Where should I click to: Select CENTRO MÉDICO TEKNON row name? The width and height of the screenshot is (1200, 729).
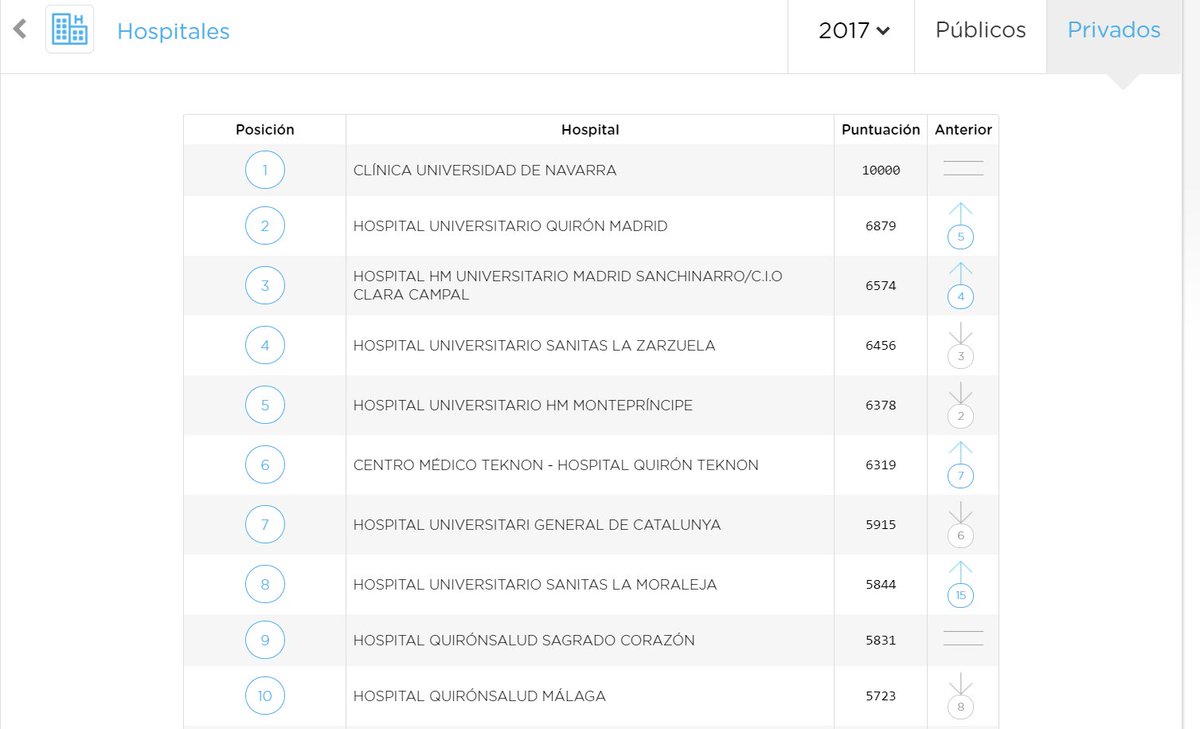(556, 465)
